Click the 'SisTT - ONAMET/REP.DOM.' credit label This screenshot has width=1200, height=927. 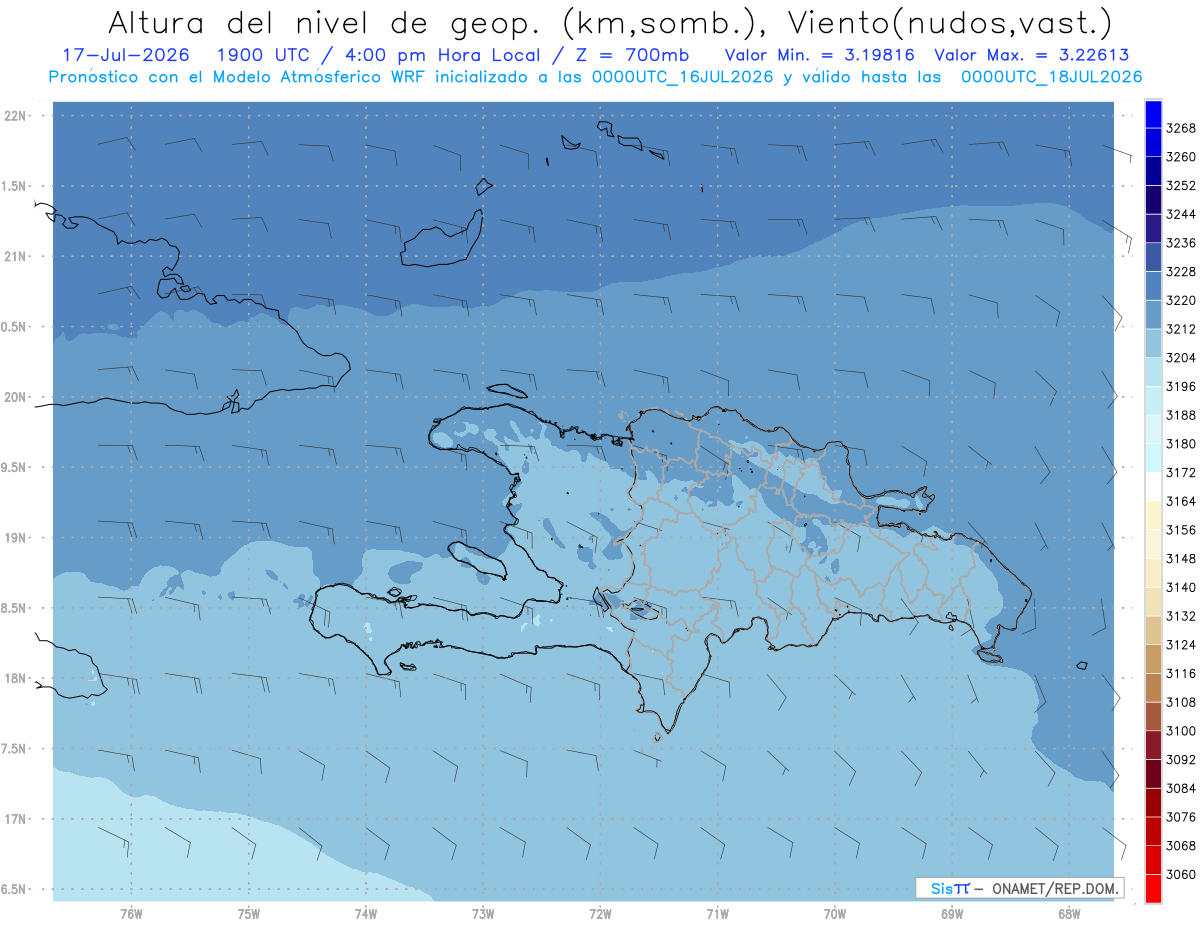(1019, 888)
